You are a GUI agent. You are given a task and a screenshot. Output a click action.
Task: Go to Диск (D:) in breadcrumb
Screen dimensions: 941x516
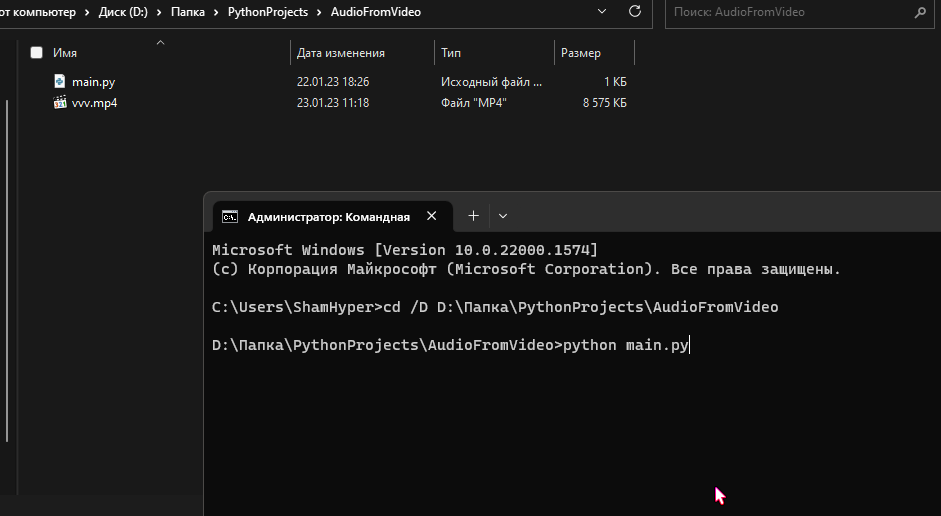[123, 12]
